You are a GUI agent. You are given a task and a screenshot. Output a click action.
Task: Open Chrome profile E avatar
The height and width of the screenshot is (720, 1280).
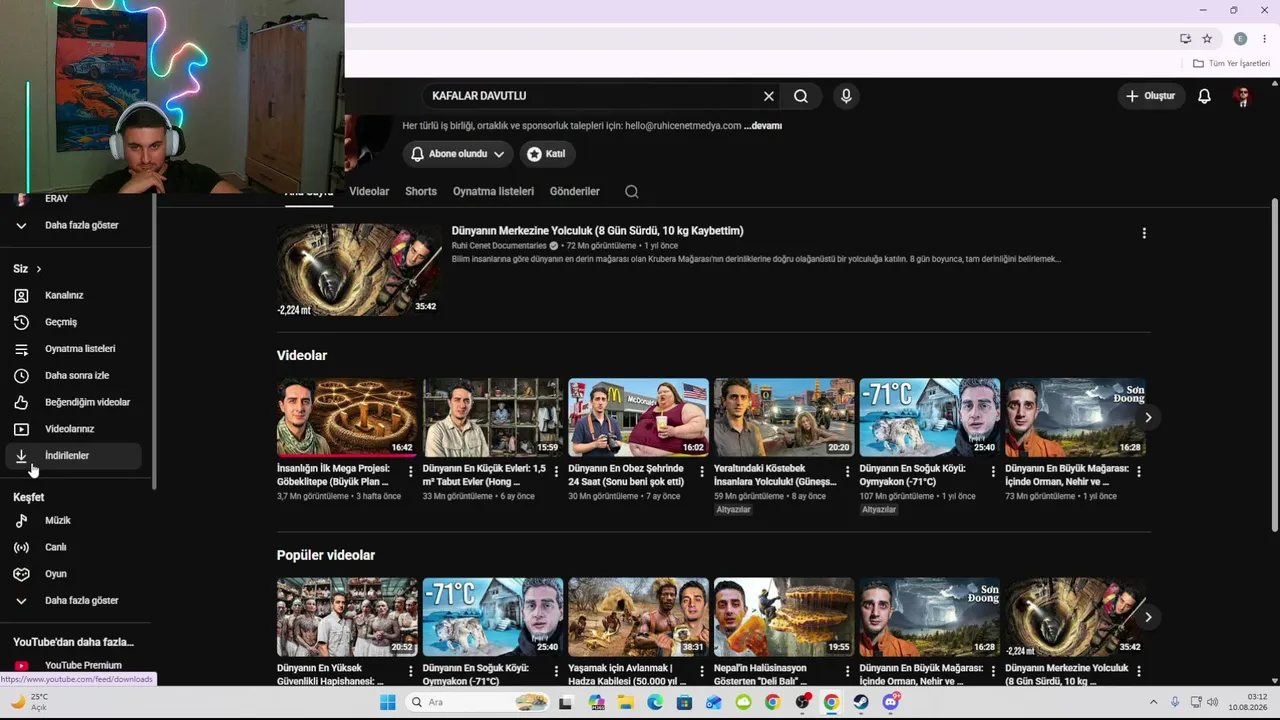[x=1240, y=39]
